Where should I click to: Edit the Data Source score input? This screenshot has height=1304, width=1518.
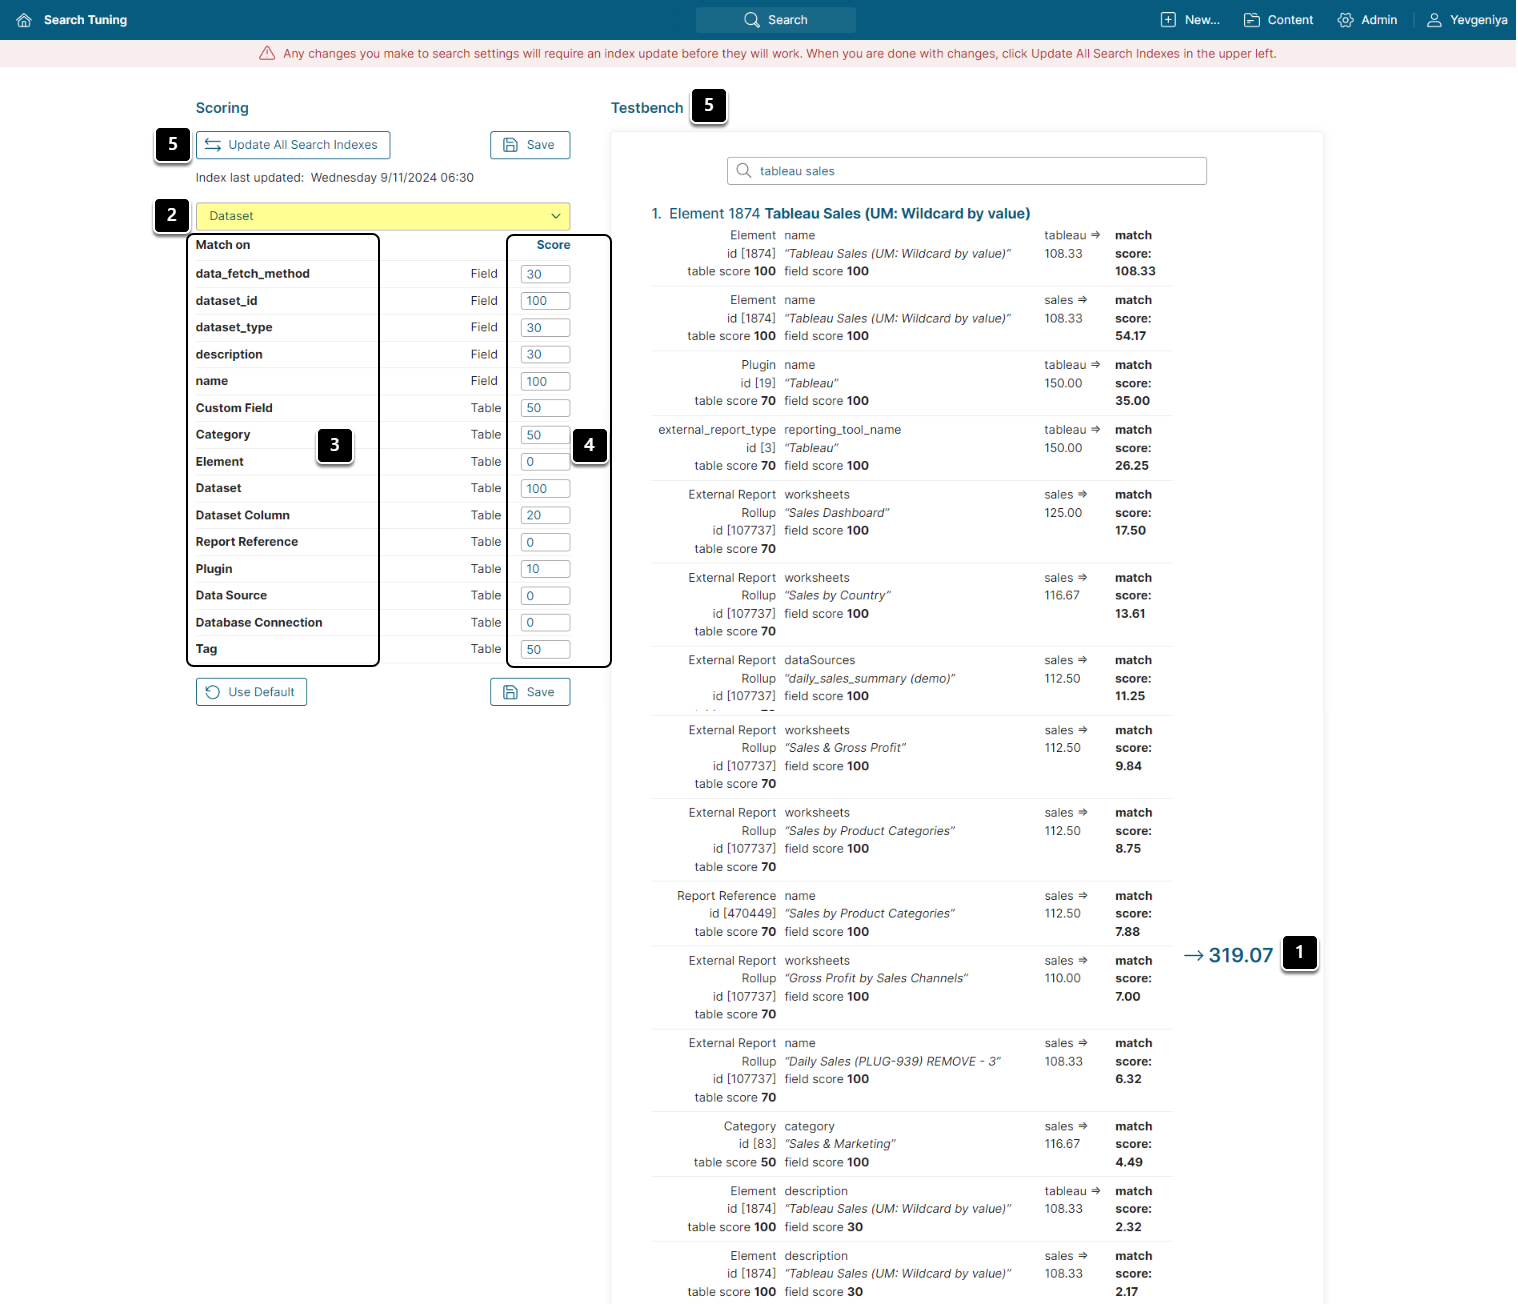(545, 596)
